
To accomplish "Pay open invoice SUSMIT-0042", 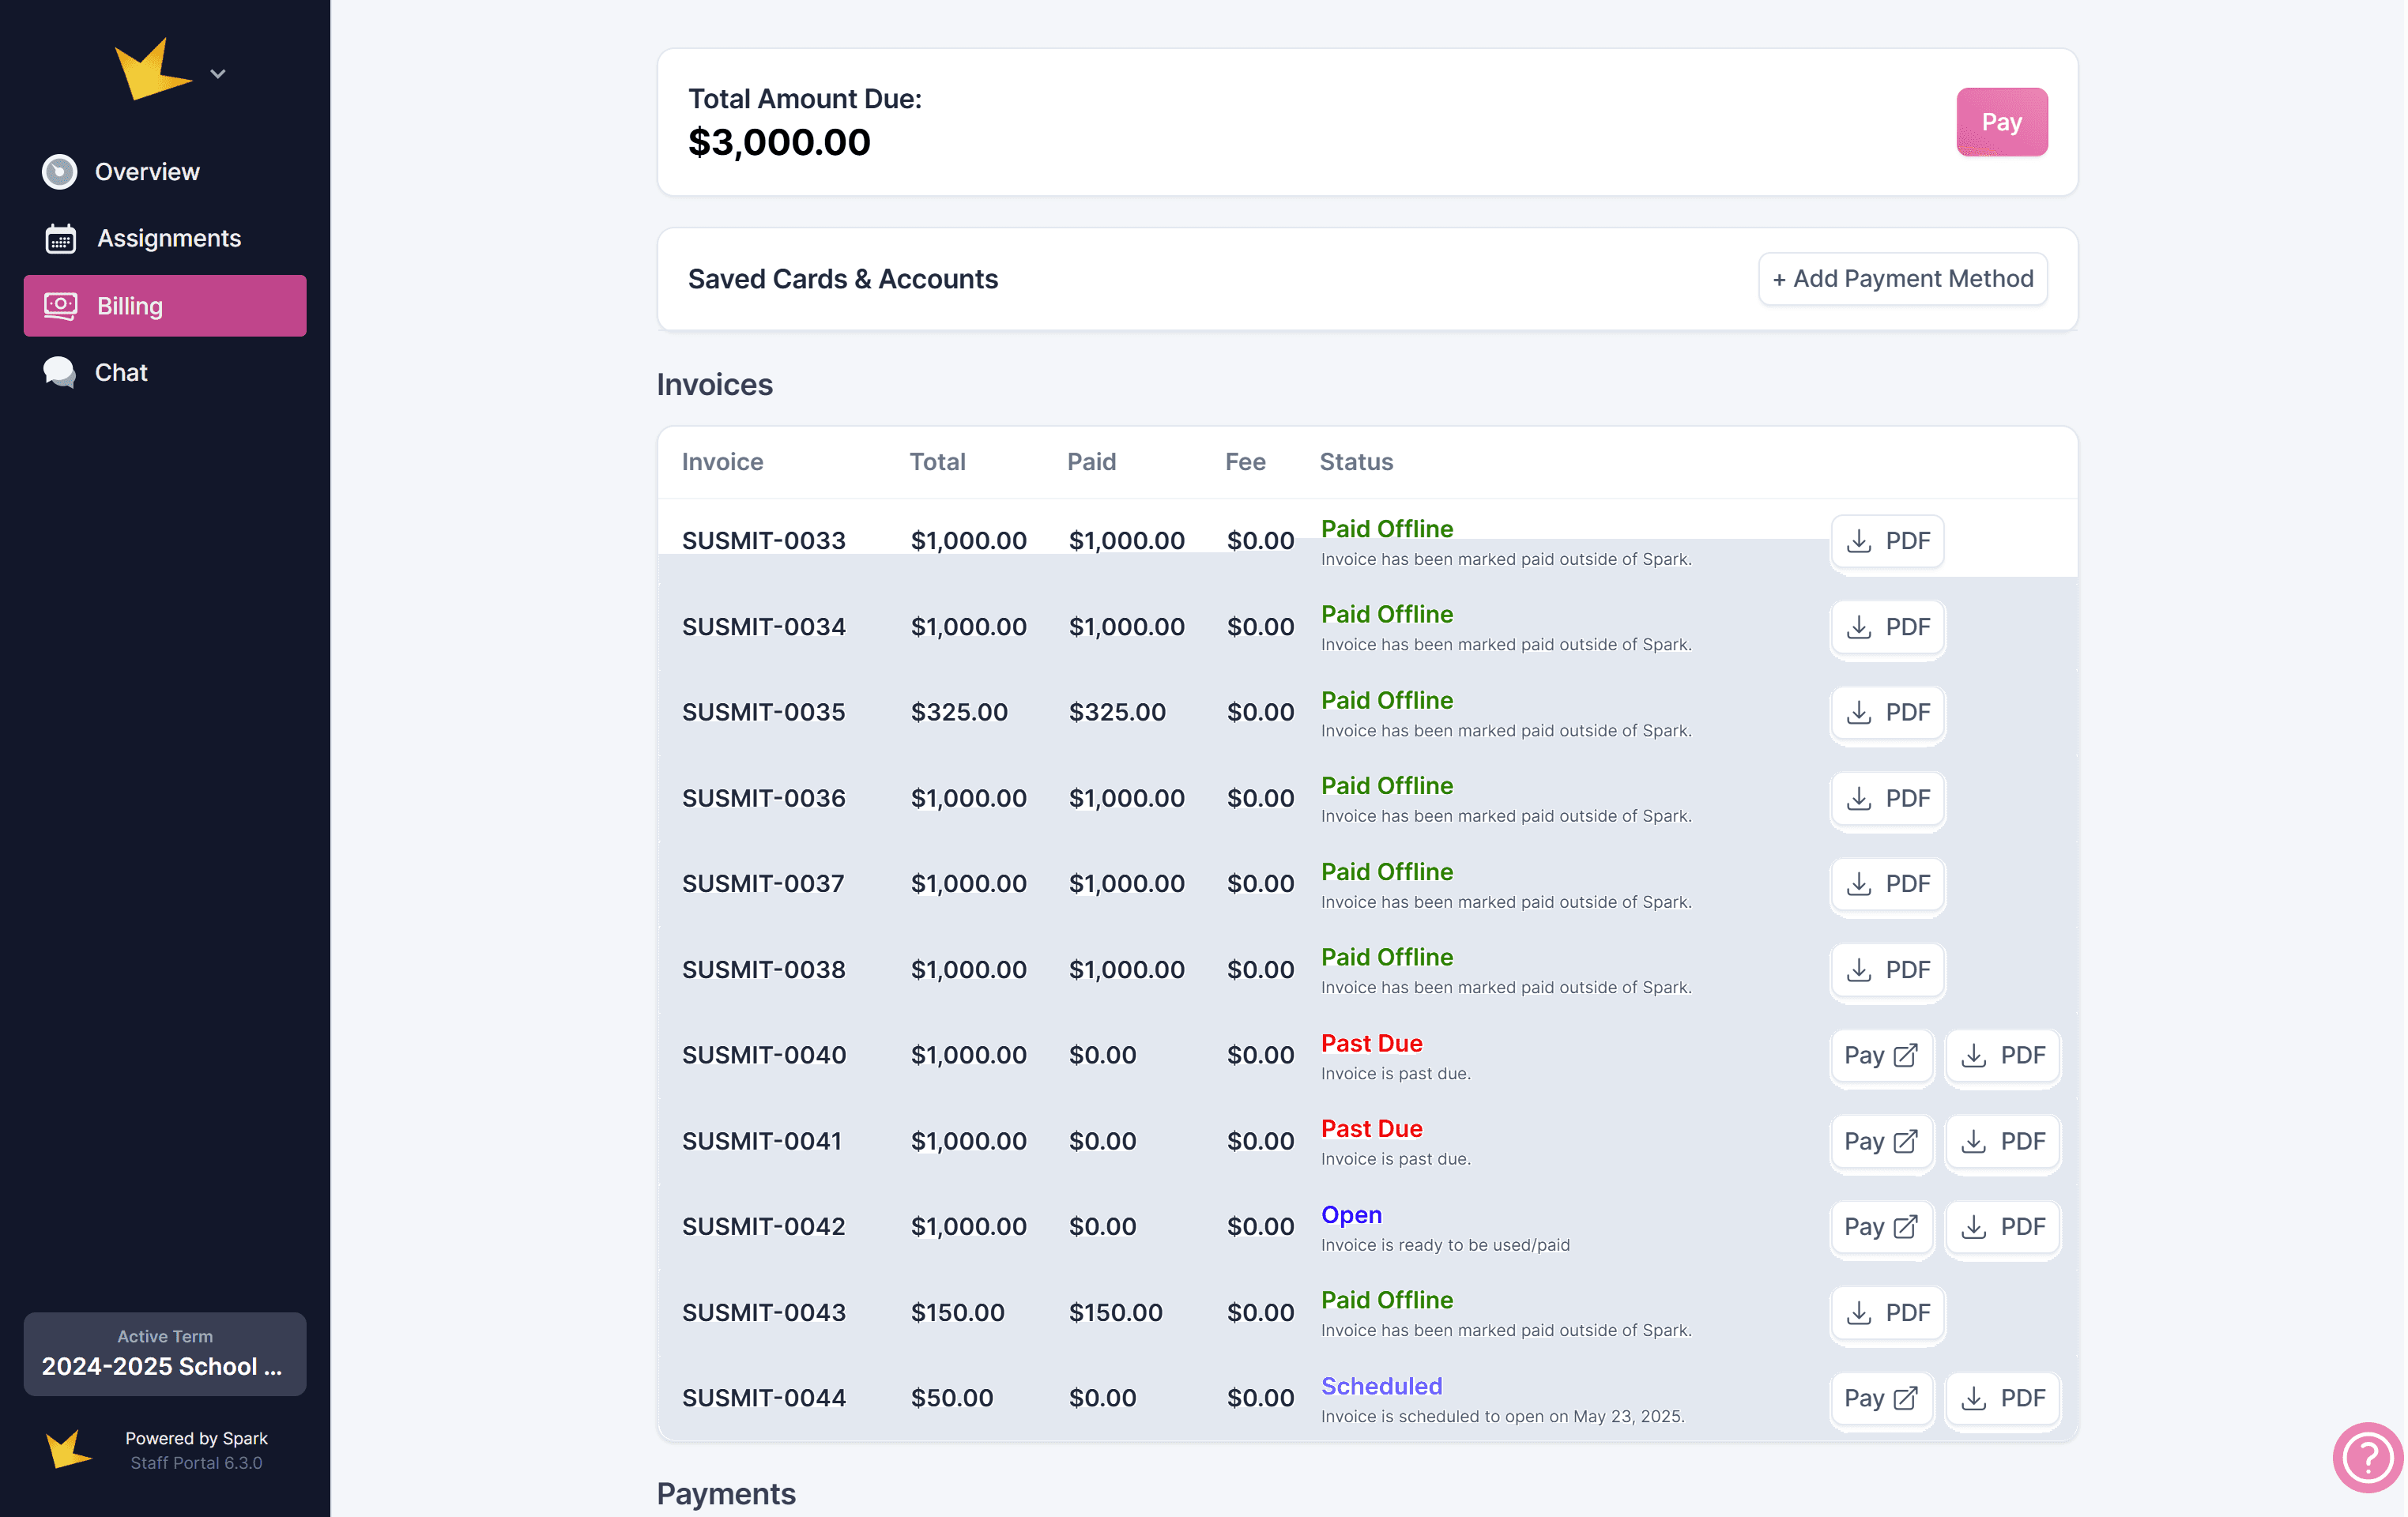I will (1880, 1227).
